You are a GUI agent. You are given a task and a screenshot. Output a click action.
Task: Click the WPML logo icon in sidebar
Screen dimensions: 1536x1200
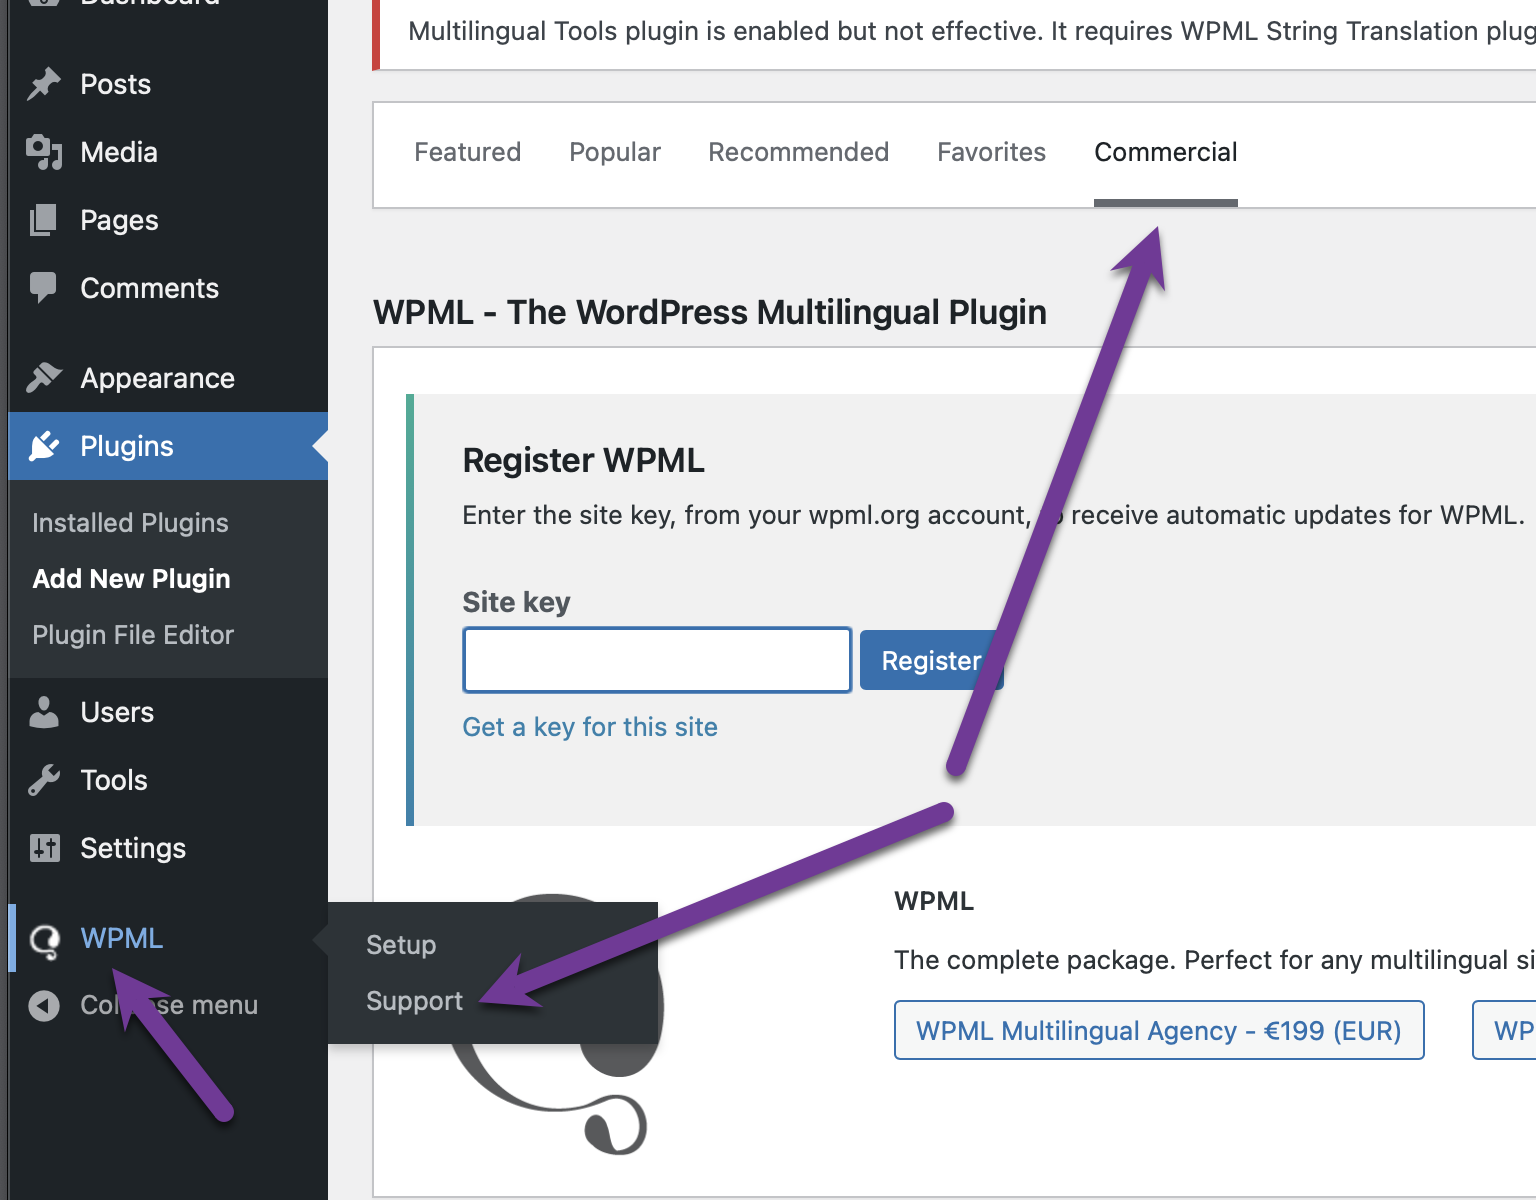click(x=44, y=940)
